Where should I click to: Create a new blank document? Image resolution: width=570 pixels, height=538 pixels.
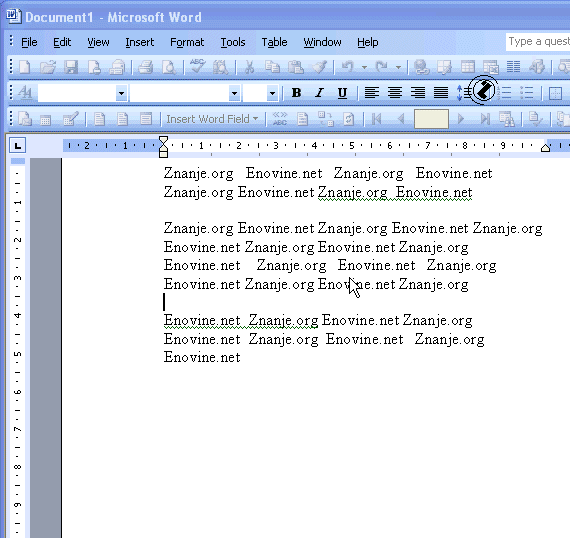[25, 67]
